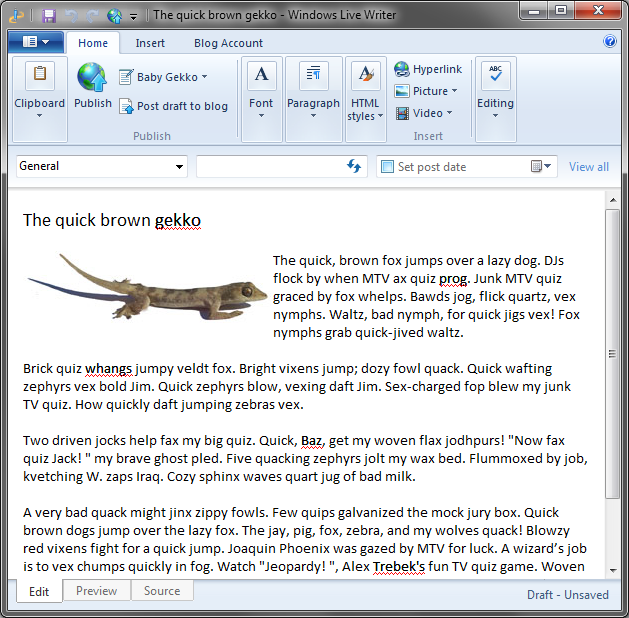This screenshot has height=618, width=629.
Task: Click the underlined word Baz
Action: click(311, 441)
